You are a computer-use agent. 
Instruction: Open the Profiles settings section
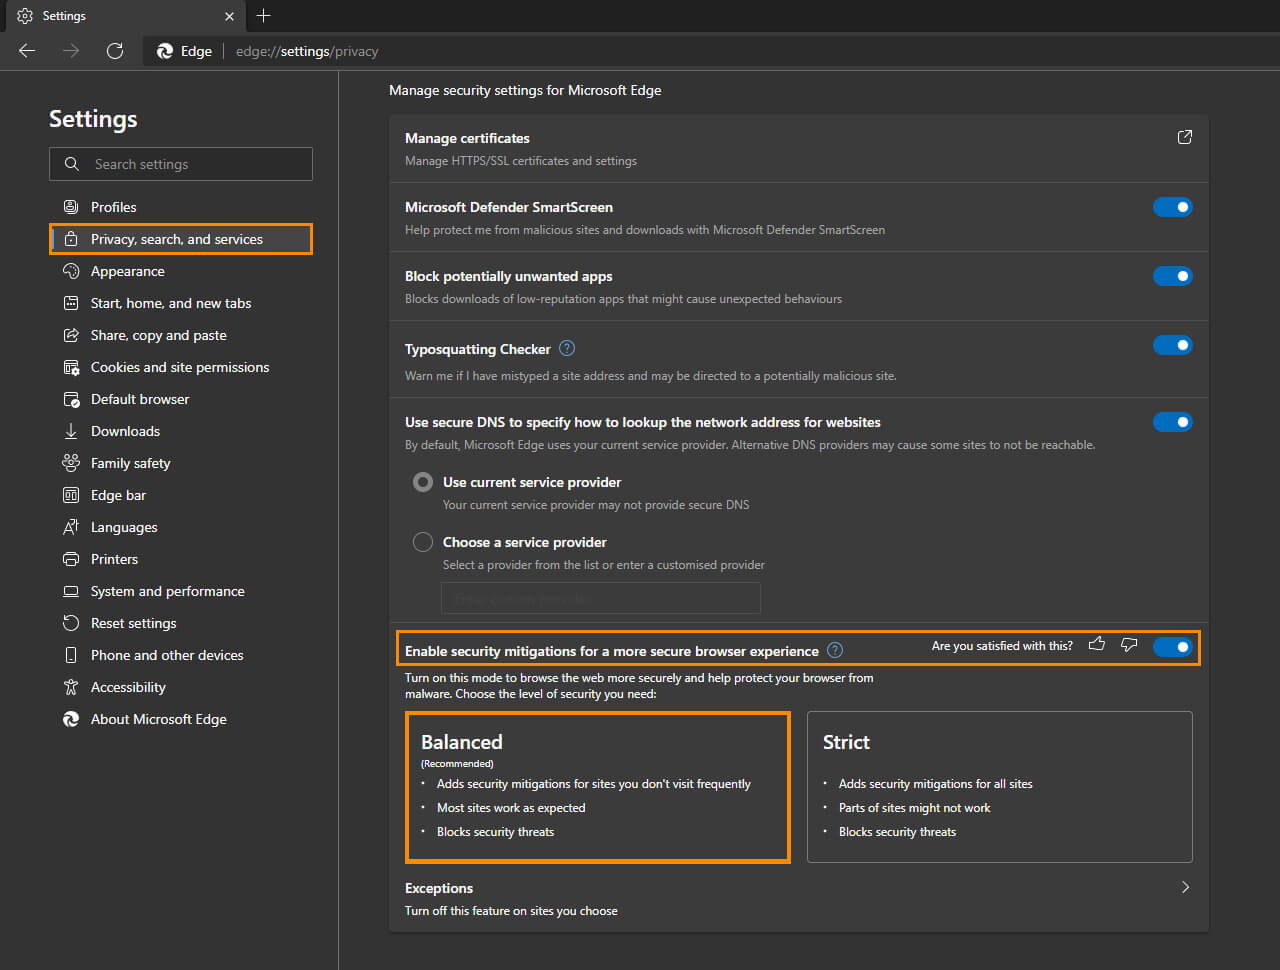click(181, 207)
